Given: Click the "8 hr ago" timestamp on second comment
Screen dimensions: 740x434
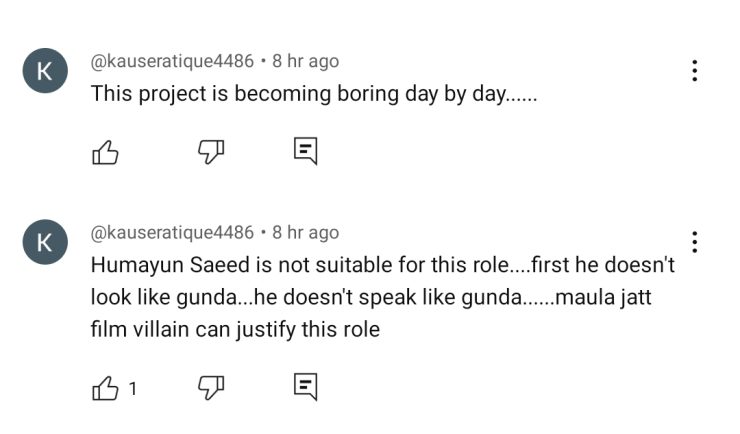Looking at the screenshot, I should [x=305, y=233].
